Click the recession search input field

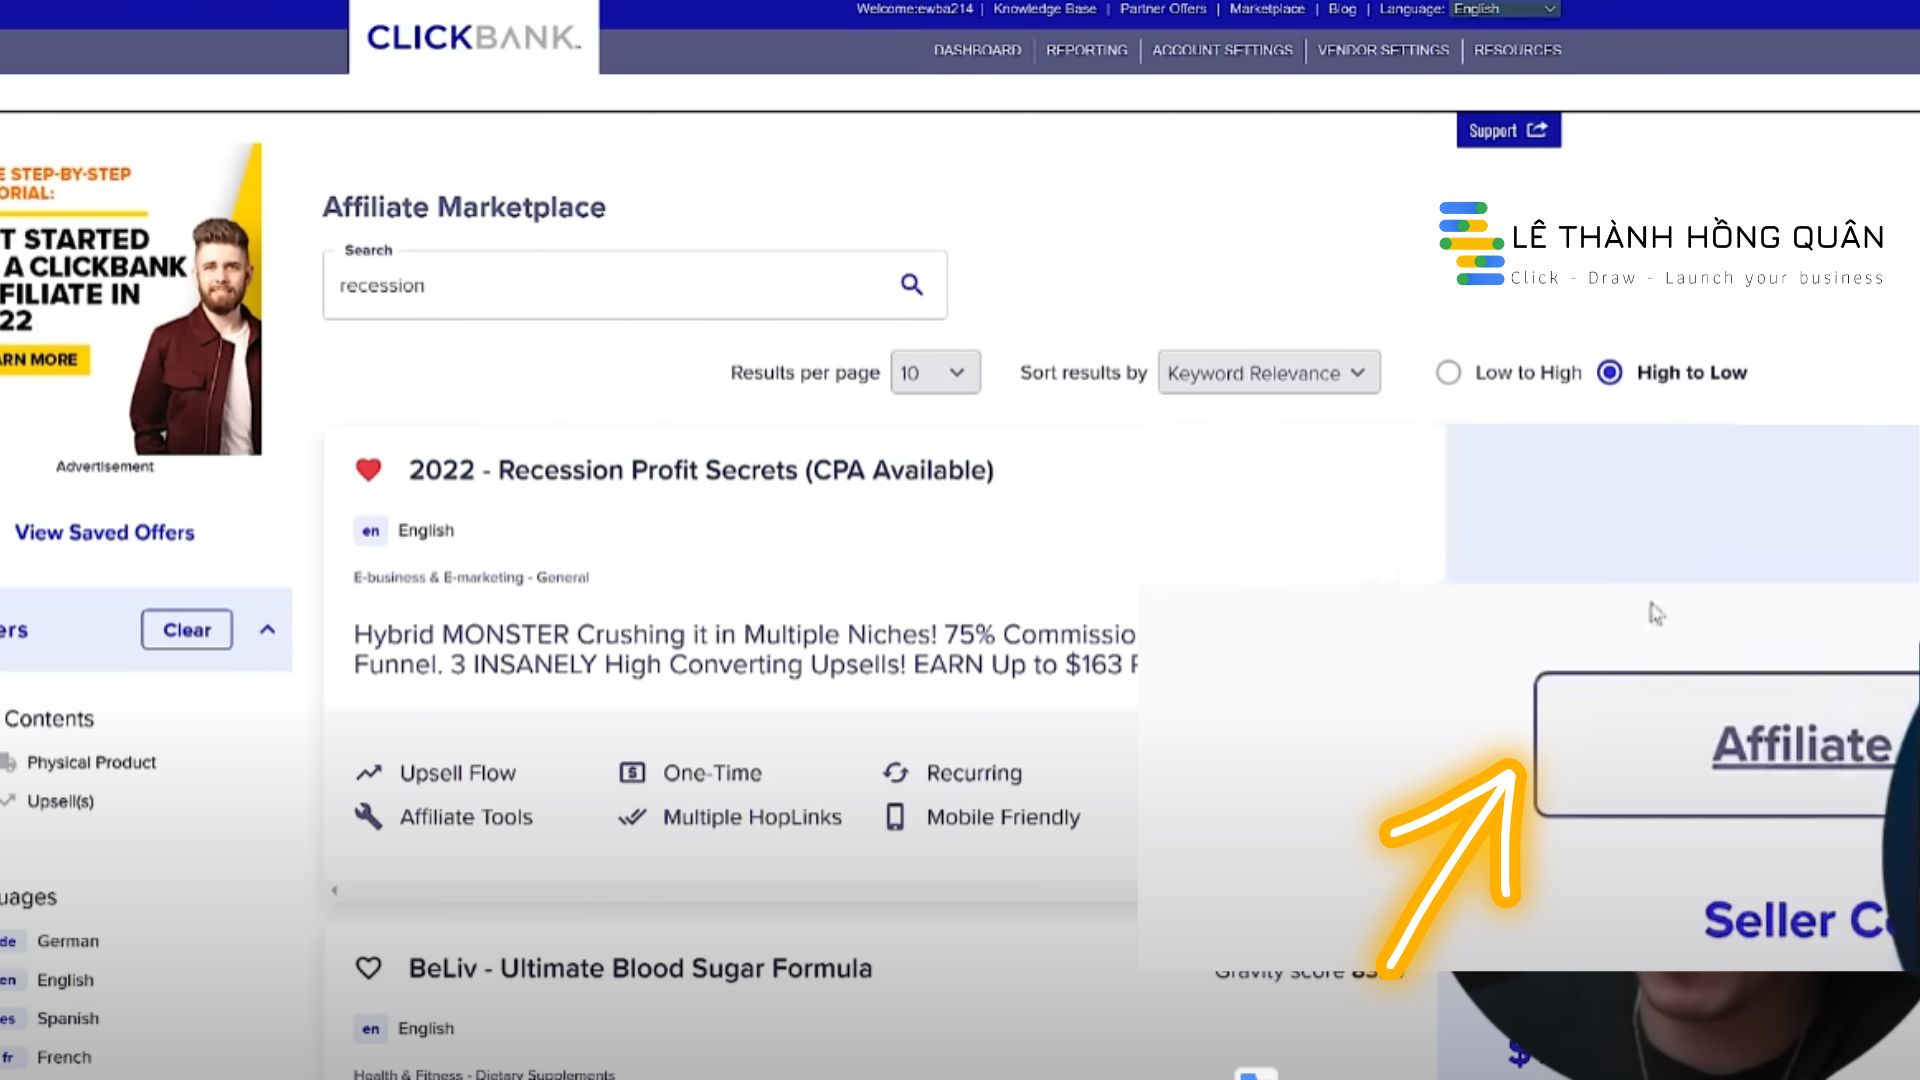point(600,286)
